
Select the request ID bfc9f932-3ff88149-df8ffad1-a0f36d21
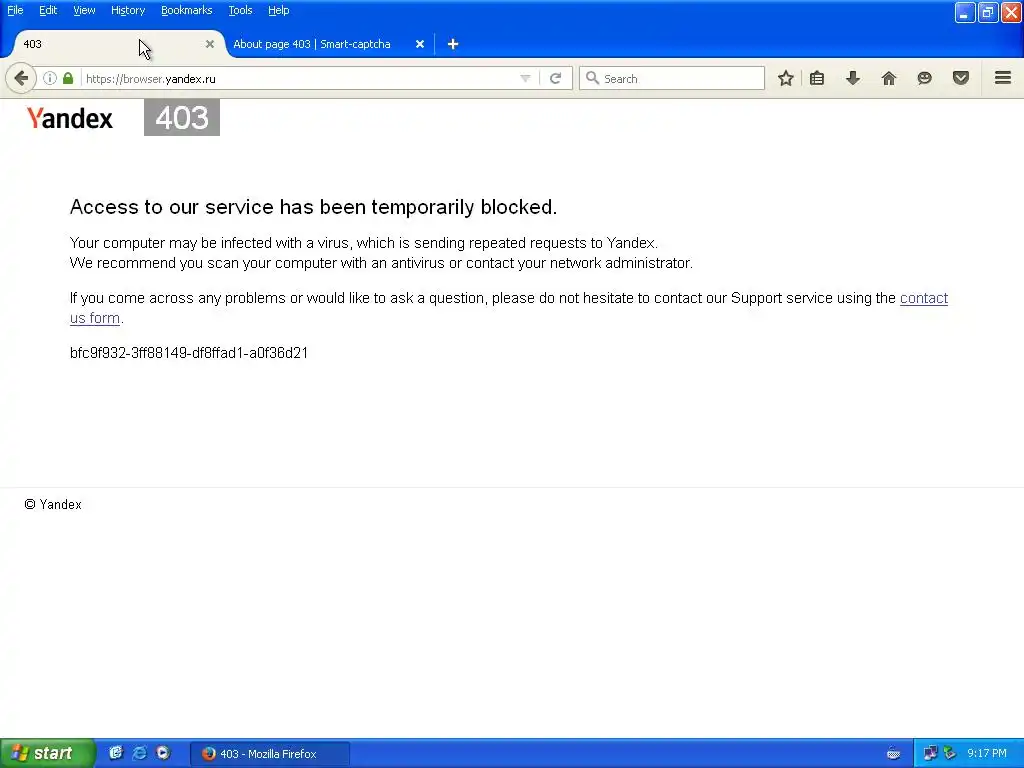189,353
